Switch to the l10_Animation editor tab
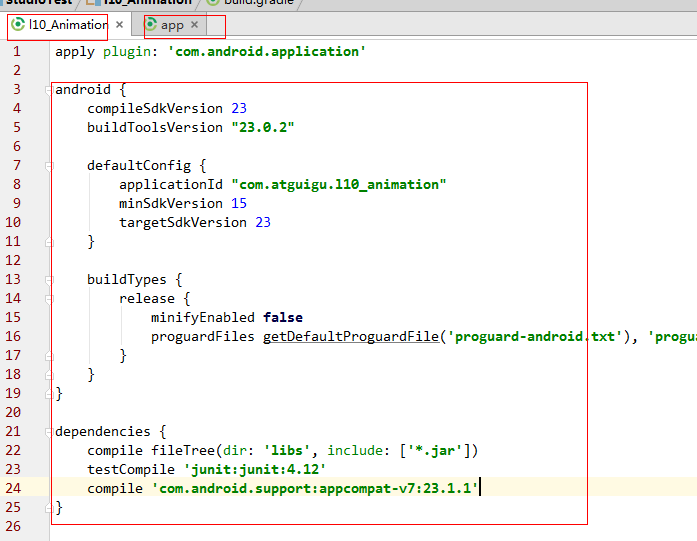Viewport: 697px width, 541px height. [68, 25]
